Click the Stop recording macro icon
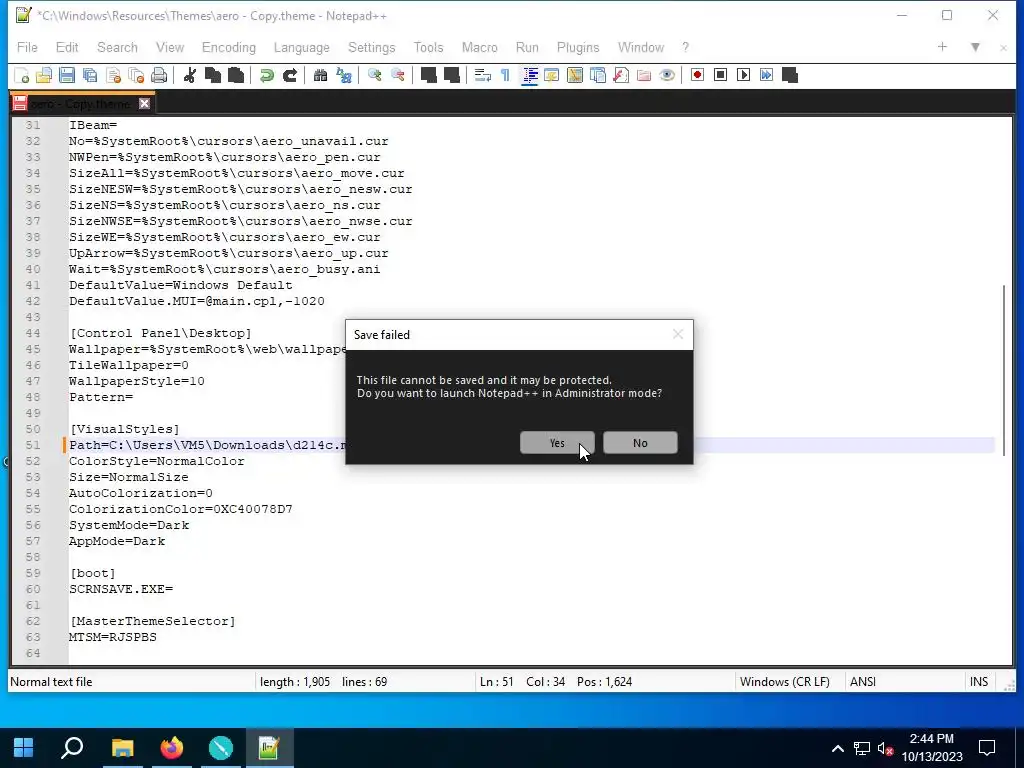The image size is (1024, 768). (720, 76)
